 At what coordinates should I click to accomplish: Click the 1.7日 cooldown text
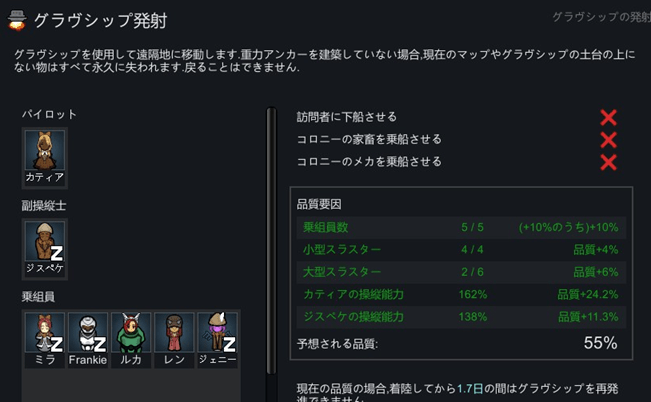pos(471,387)
